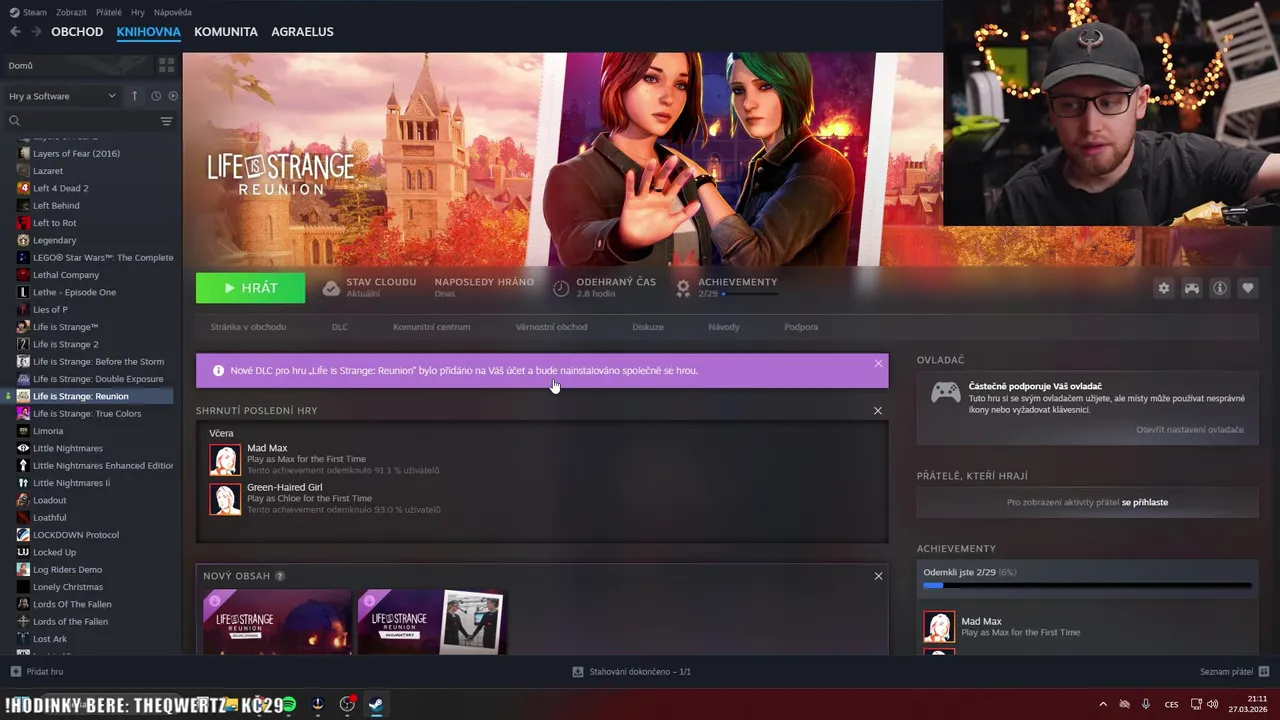Click the green HRÁT play button
This screenshot has height=720, width=1280.
250,288
